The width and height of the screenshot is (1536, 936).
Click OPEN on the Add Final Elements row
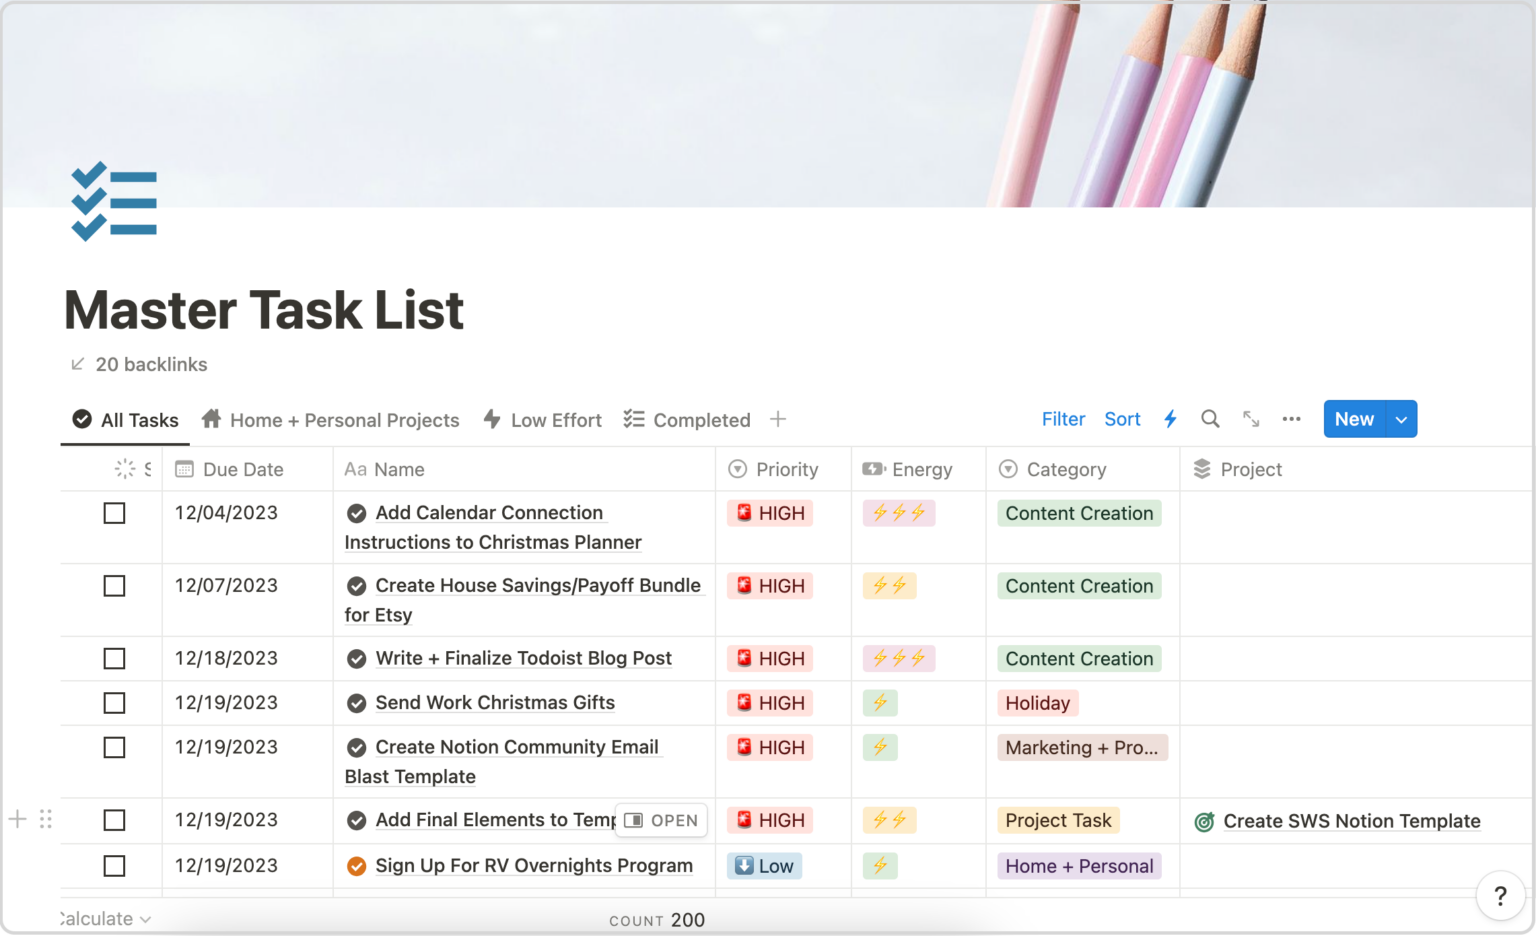point(661,820)
